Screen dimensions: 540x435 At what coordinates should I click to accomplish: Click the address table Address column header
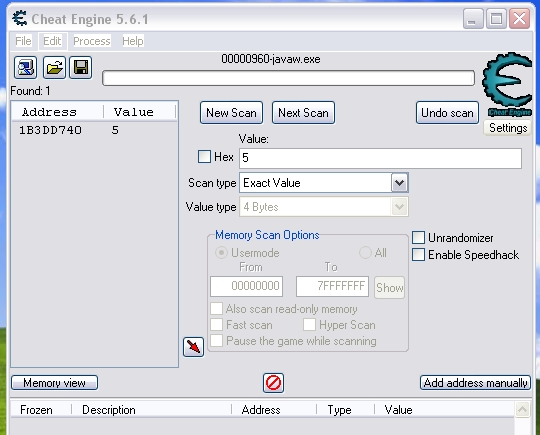pyautogui.click(x=274, y=410)
